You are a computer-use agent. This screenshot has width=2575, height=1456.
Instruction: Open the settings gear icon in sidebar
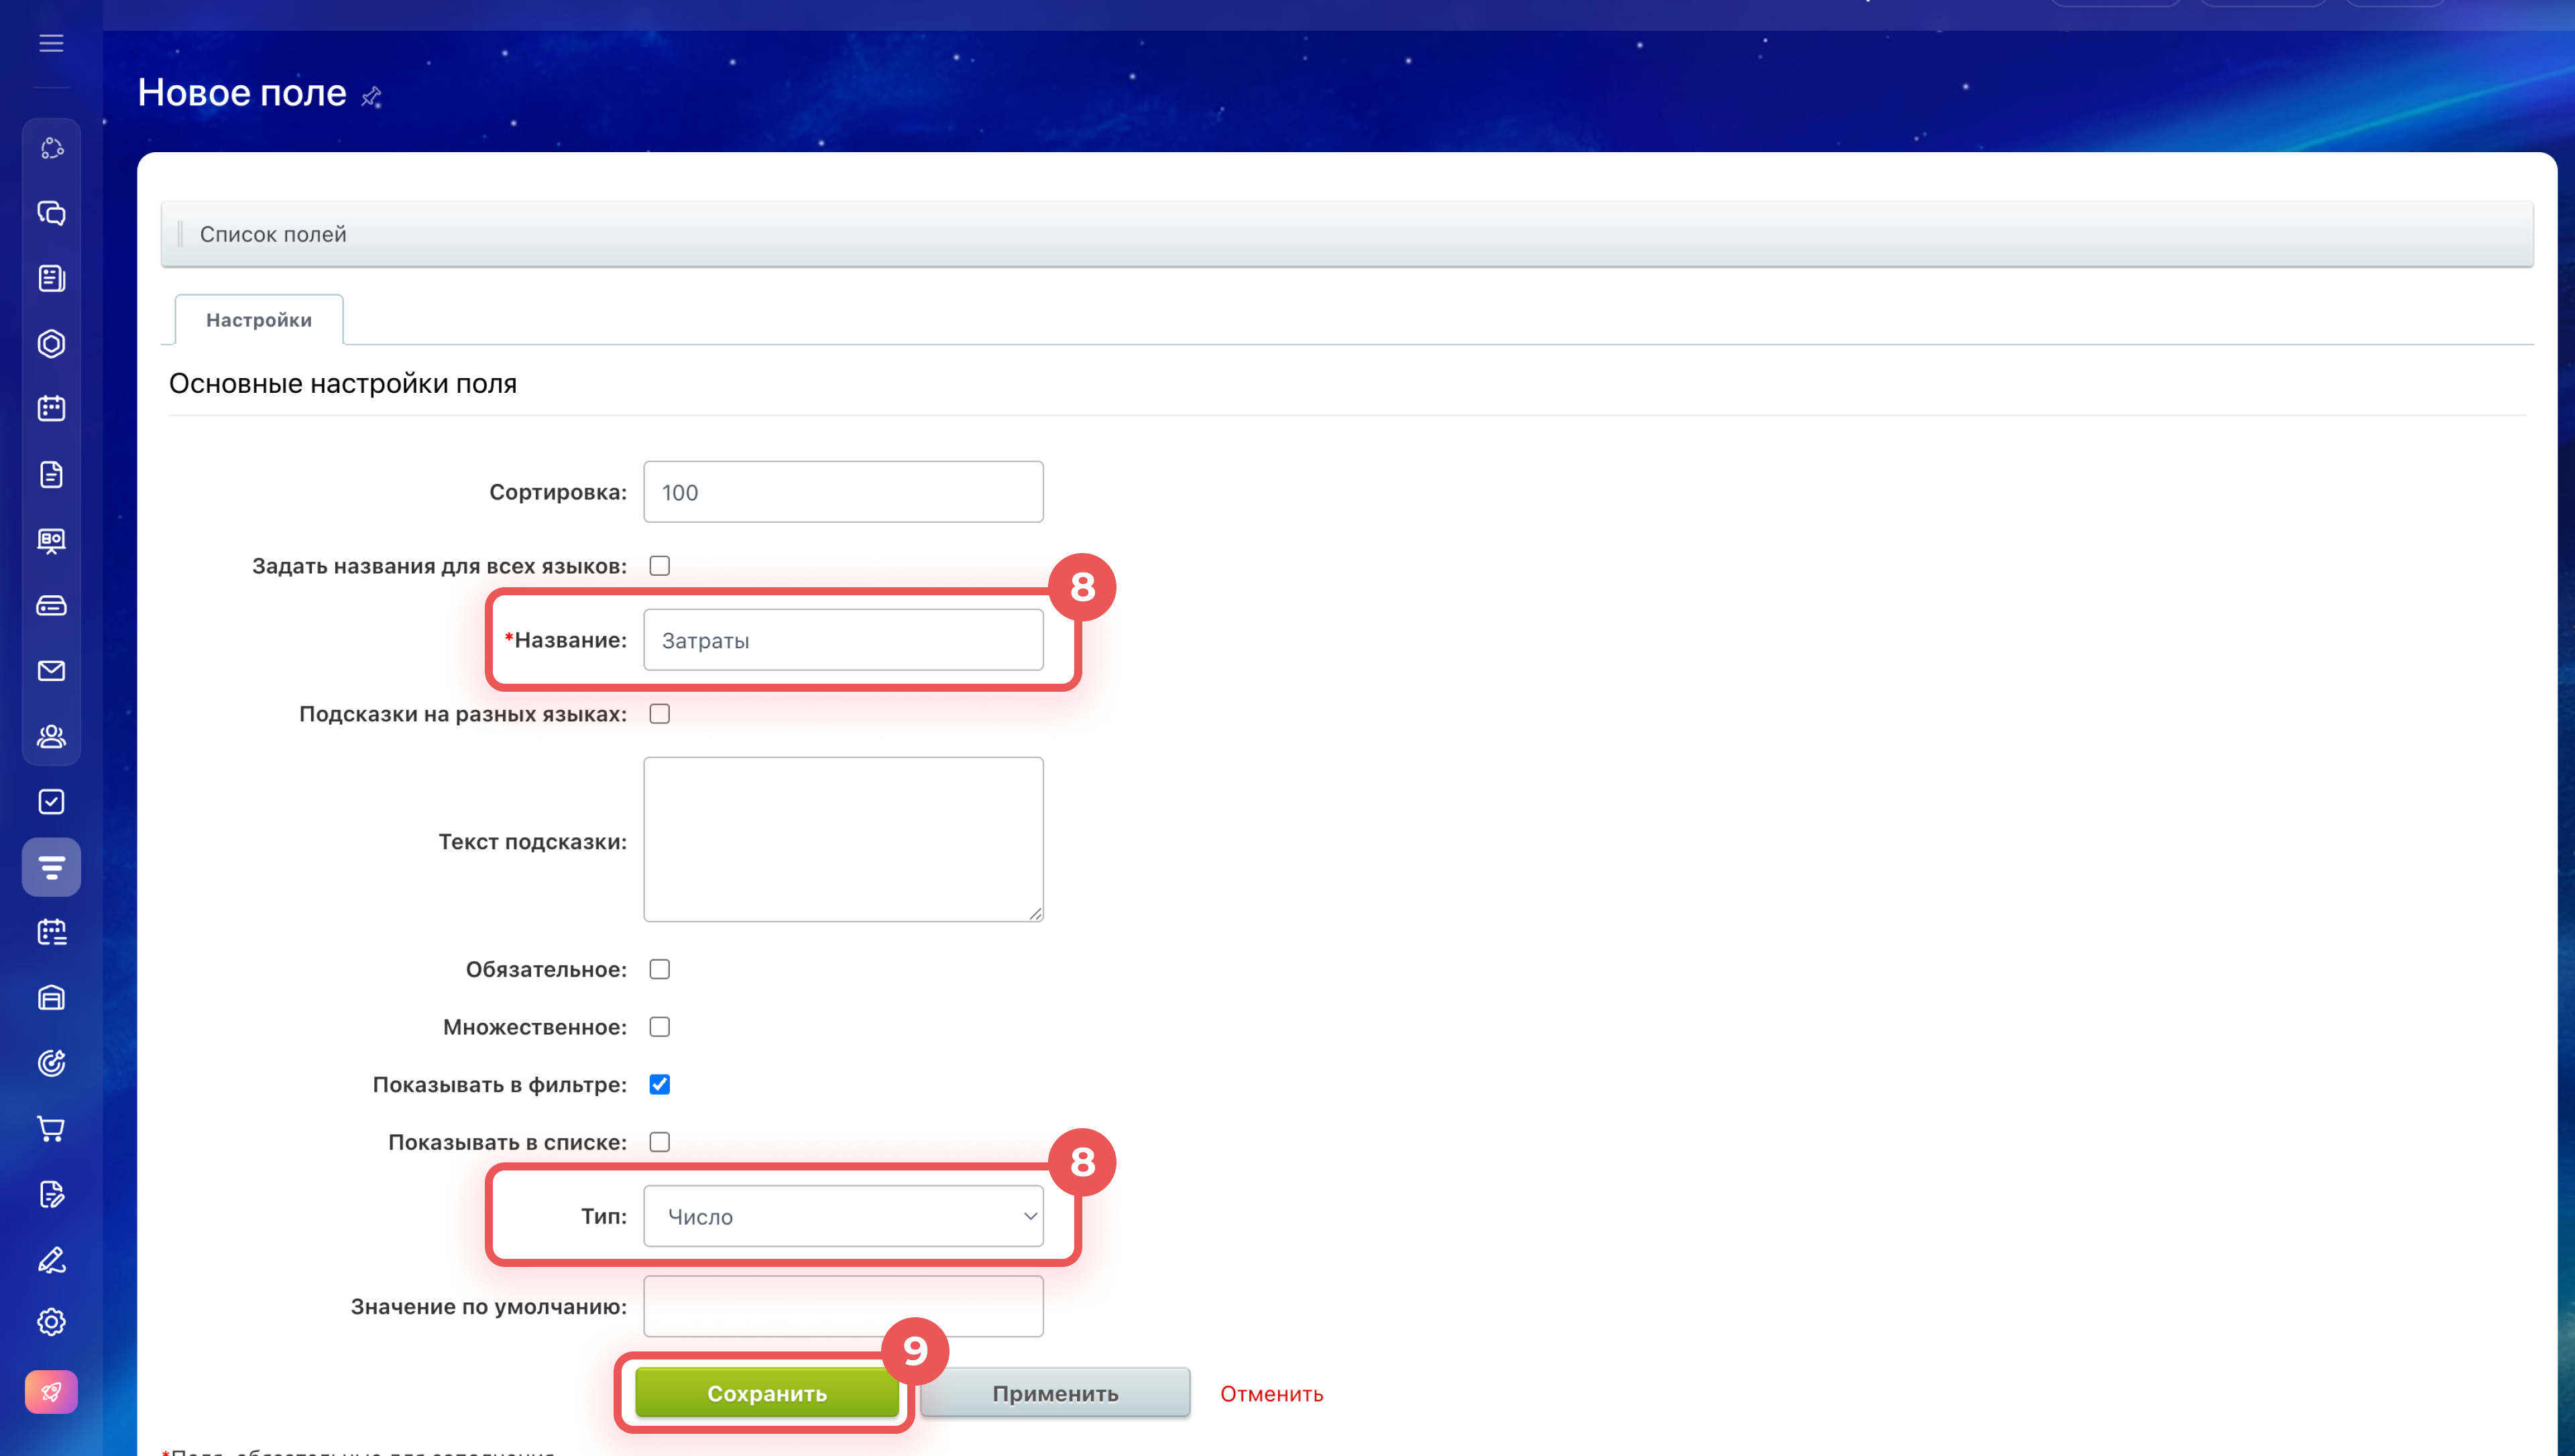51,1322
